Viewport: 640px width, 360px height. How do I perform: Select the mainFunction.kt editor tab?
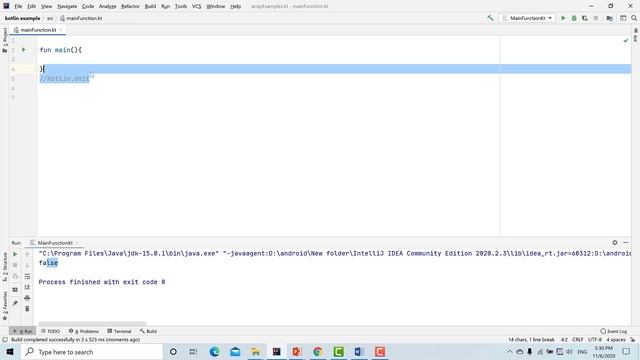(38, 30)
